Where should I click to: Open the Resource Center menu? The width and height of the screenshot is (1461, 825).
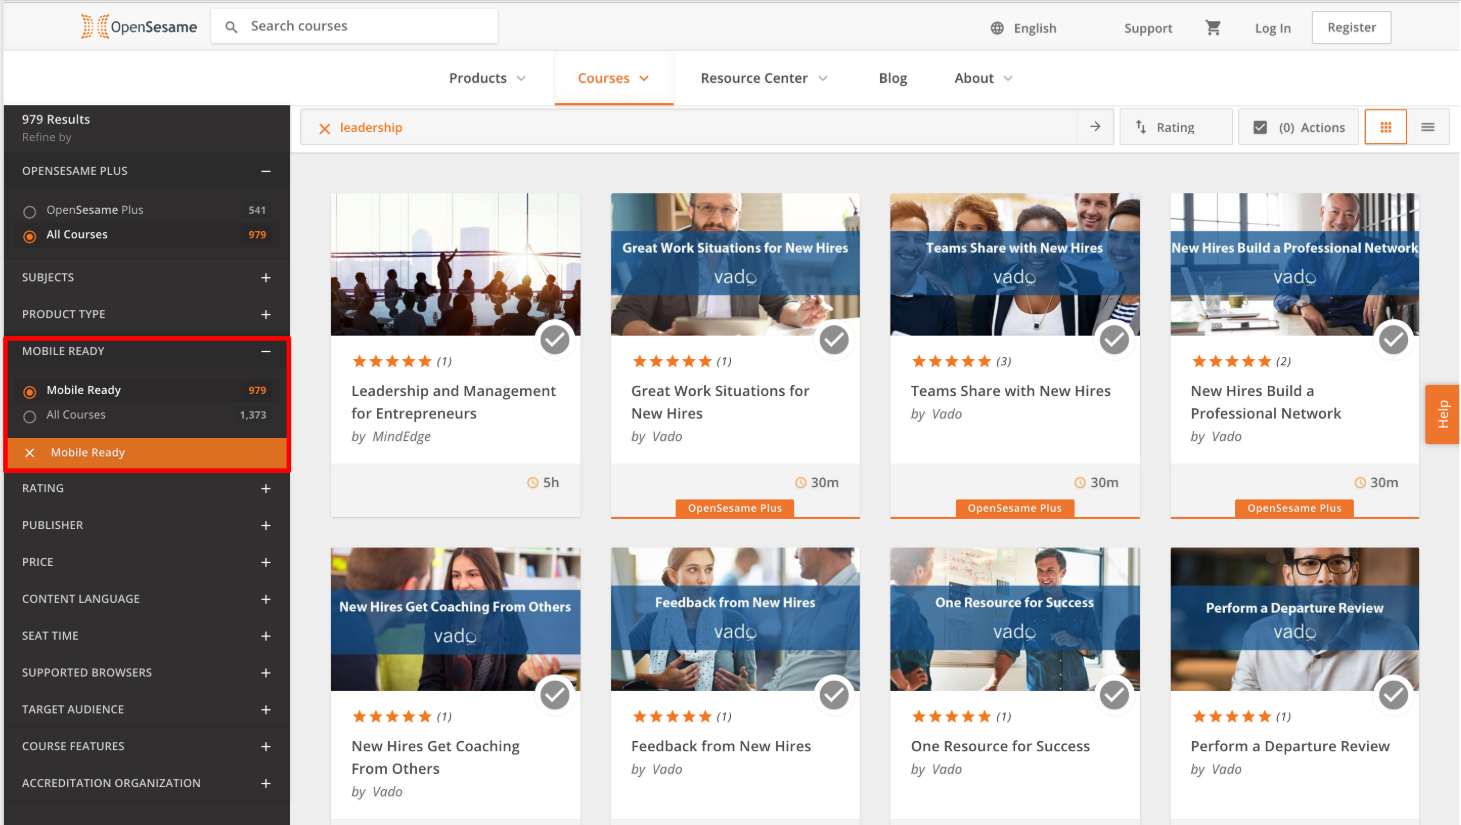[764, 78]
